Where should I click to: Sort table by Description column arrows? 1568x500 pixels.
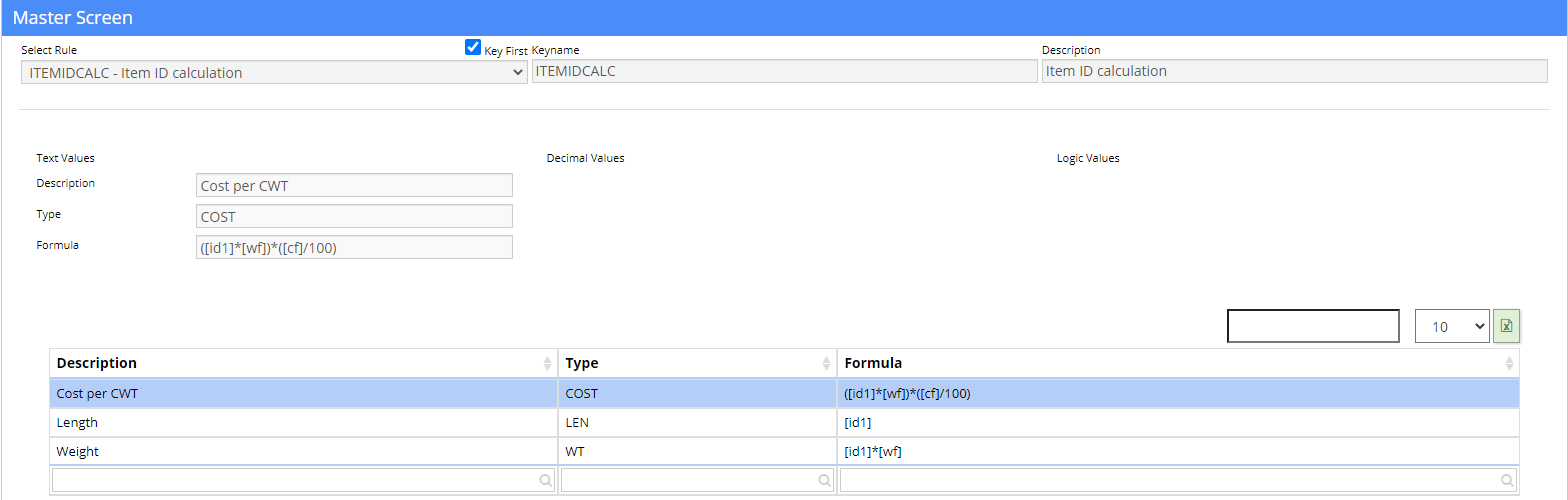point(547,364)
